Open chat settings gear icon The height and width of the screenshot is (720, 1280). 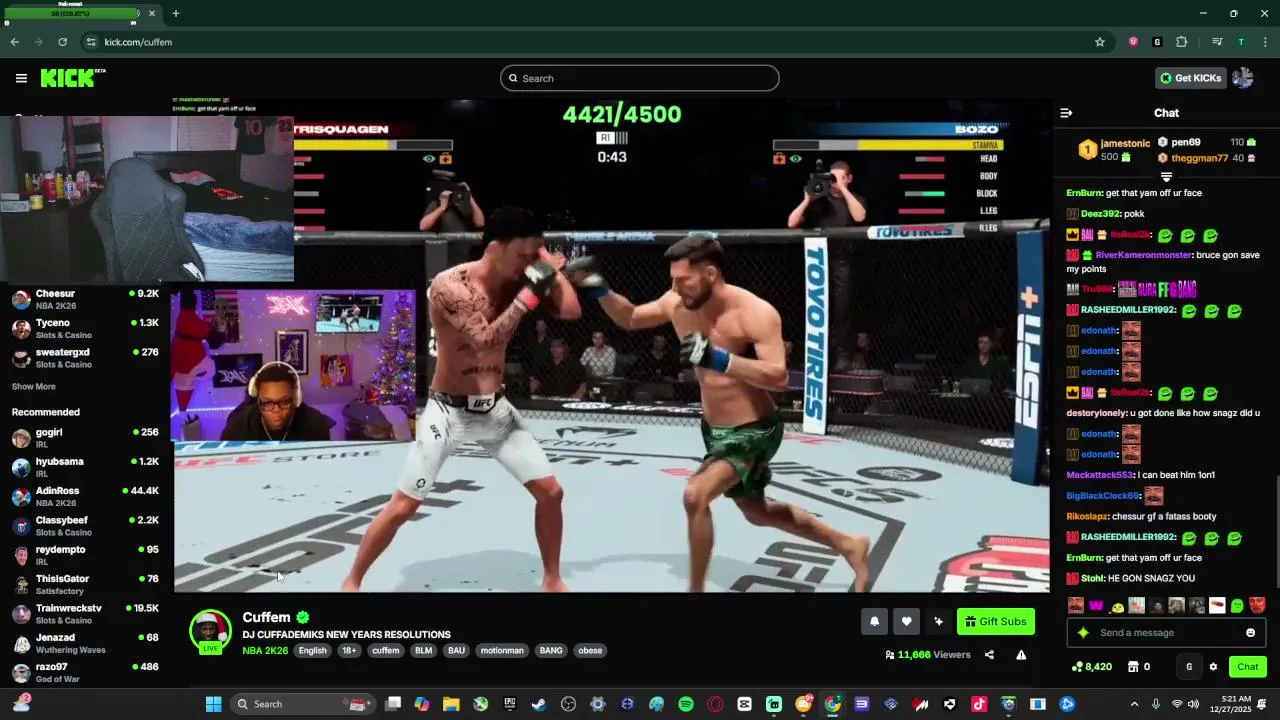pyautogui.click(x=1213, y=667)
